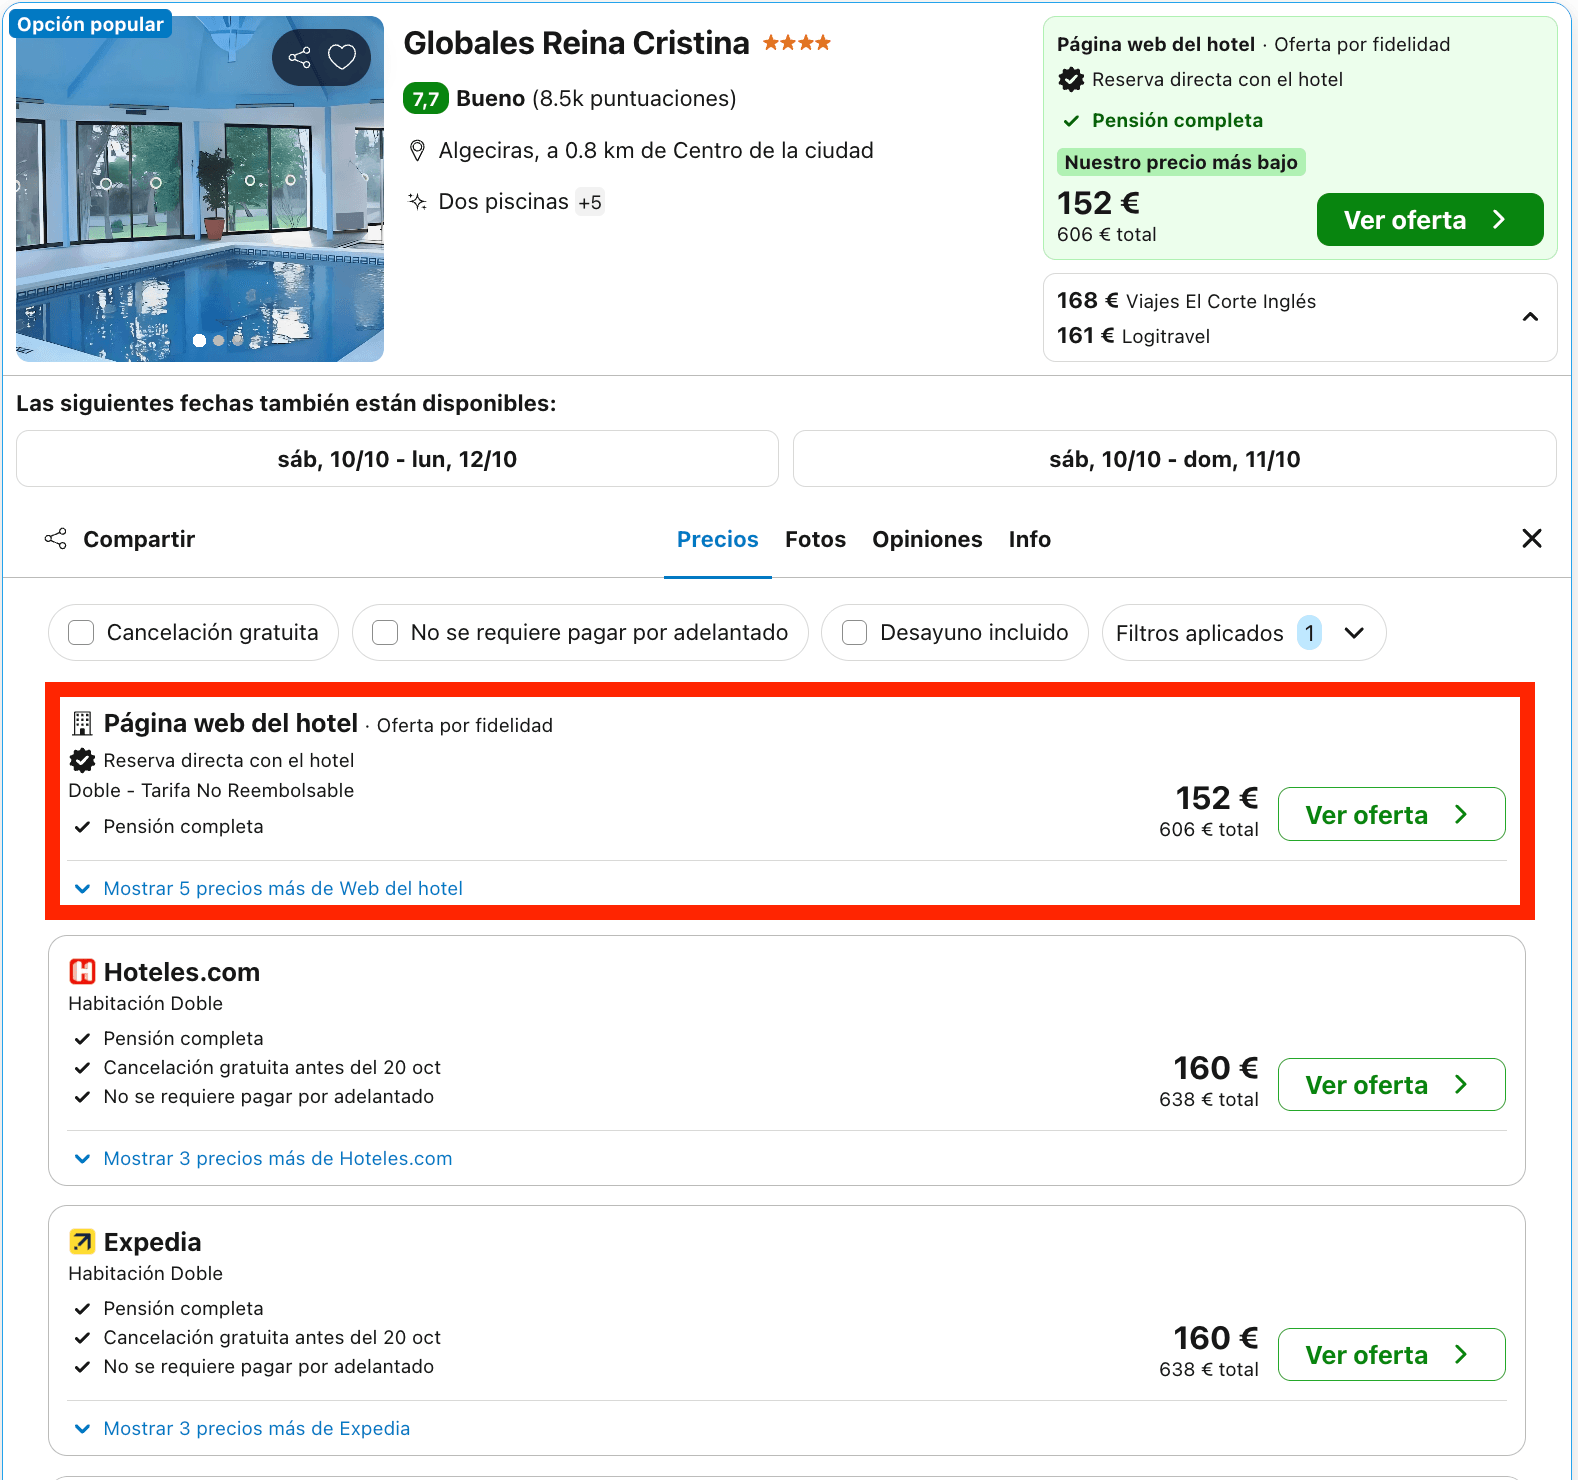Click Ver oferta for Página web del hotel row
The height and width of the screenshot is (1480, 1578).
[1391, 815]
